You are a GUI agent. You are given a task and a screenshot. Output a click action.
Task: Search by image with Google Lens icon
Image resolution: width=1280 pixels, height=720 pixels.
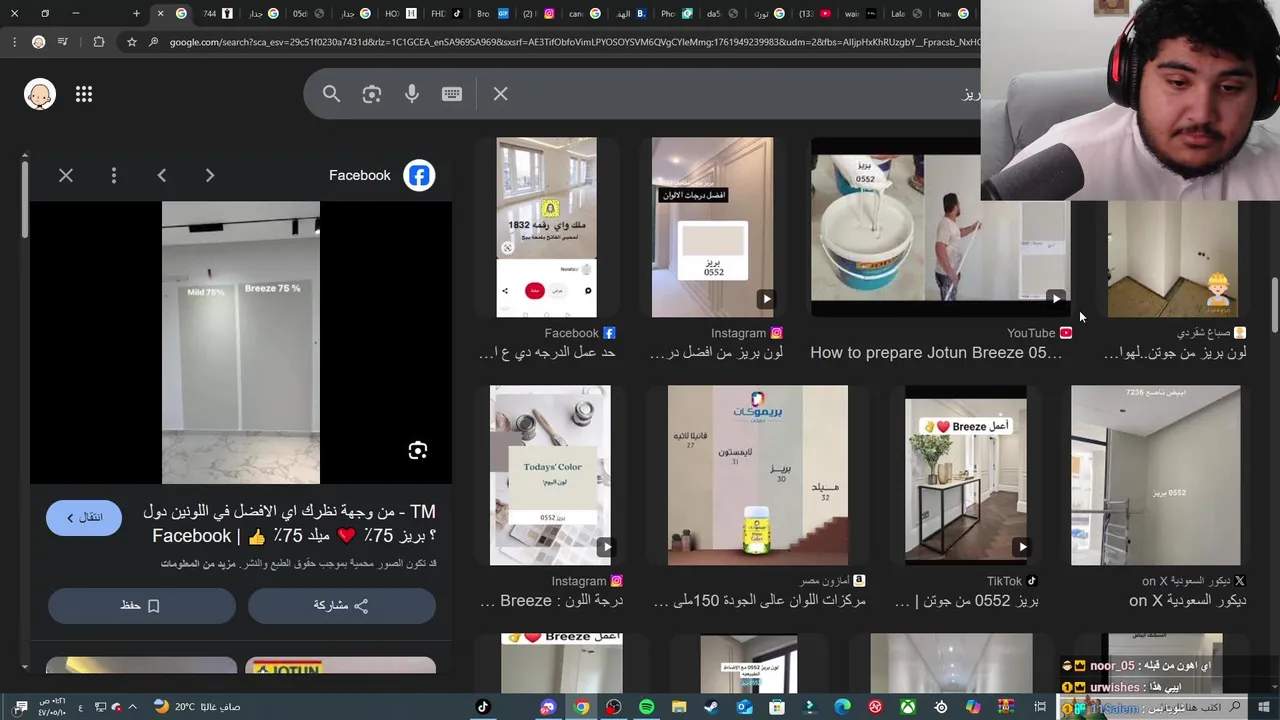(372, 94)
